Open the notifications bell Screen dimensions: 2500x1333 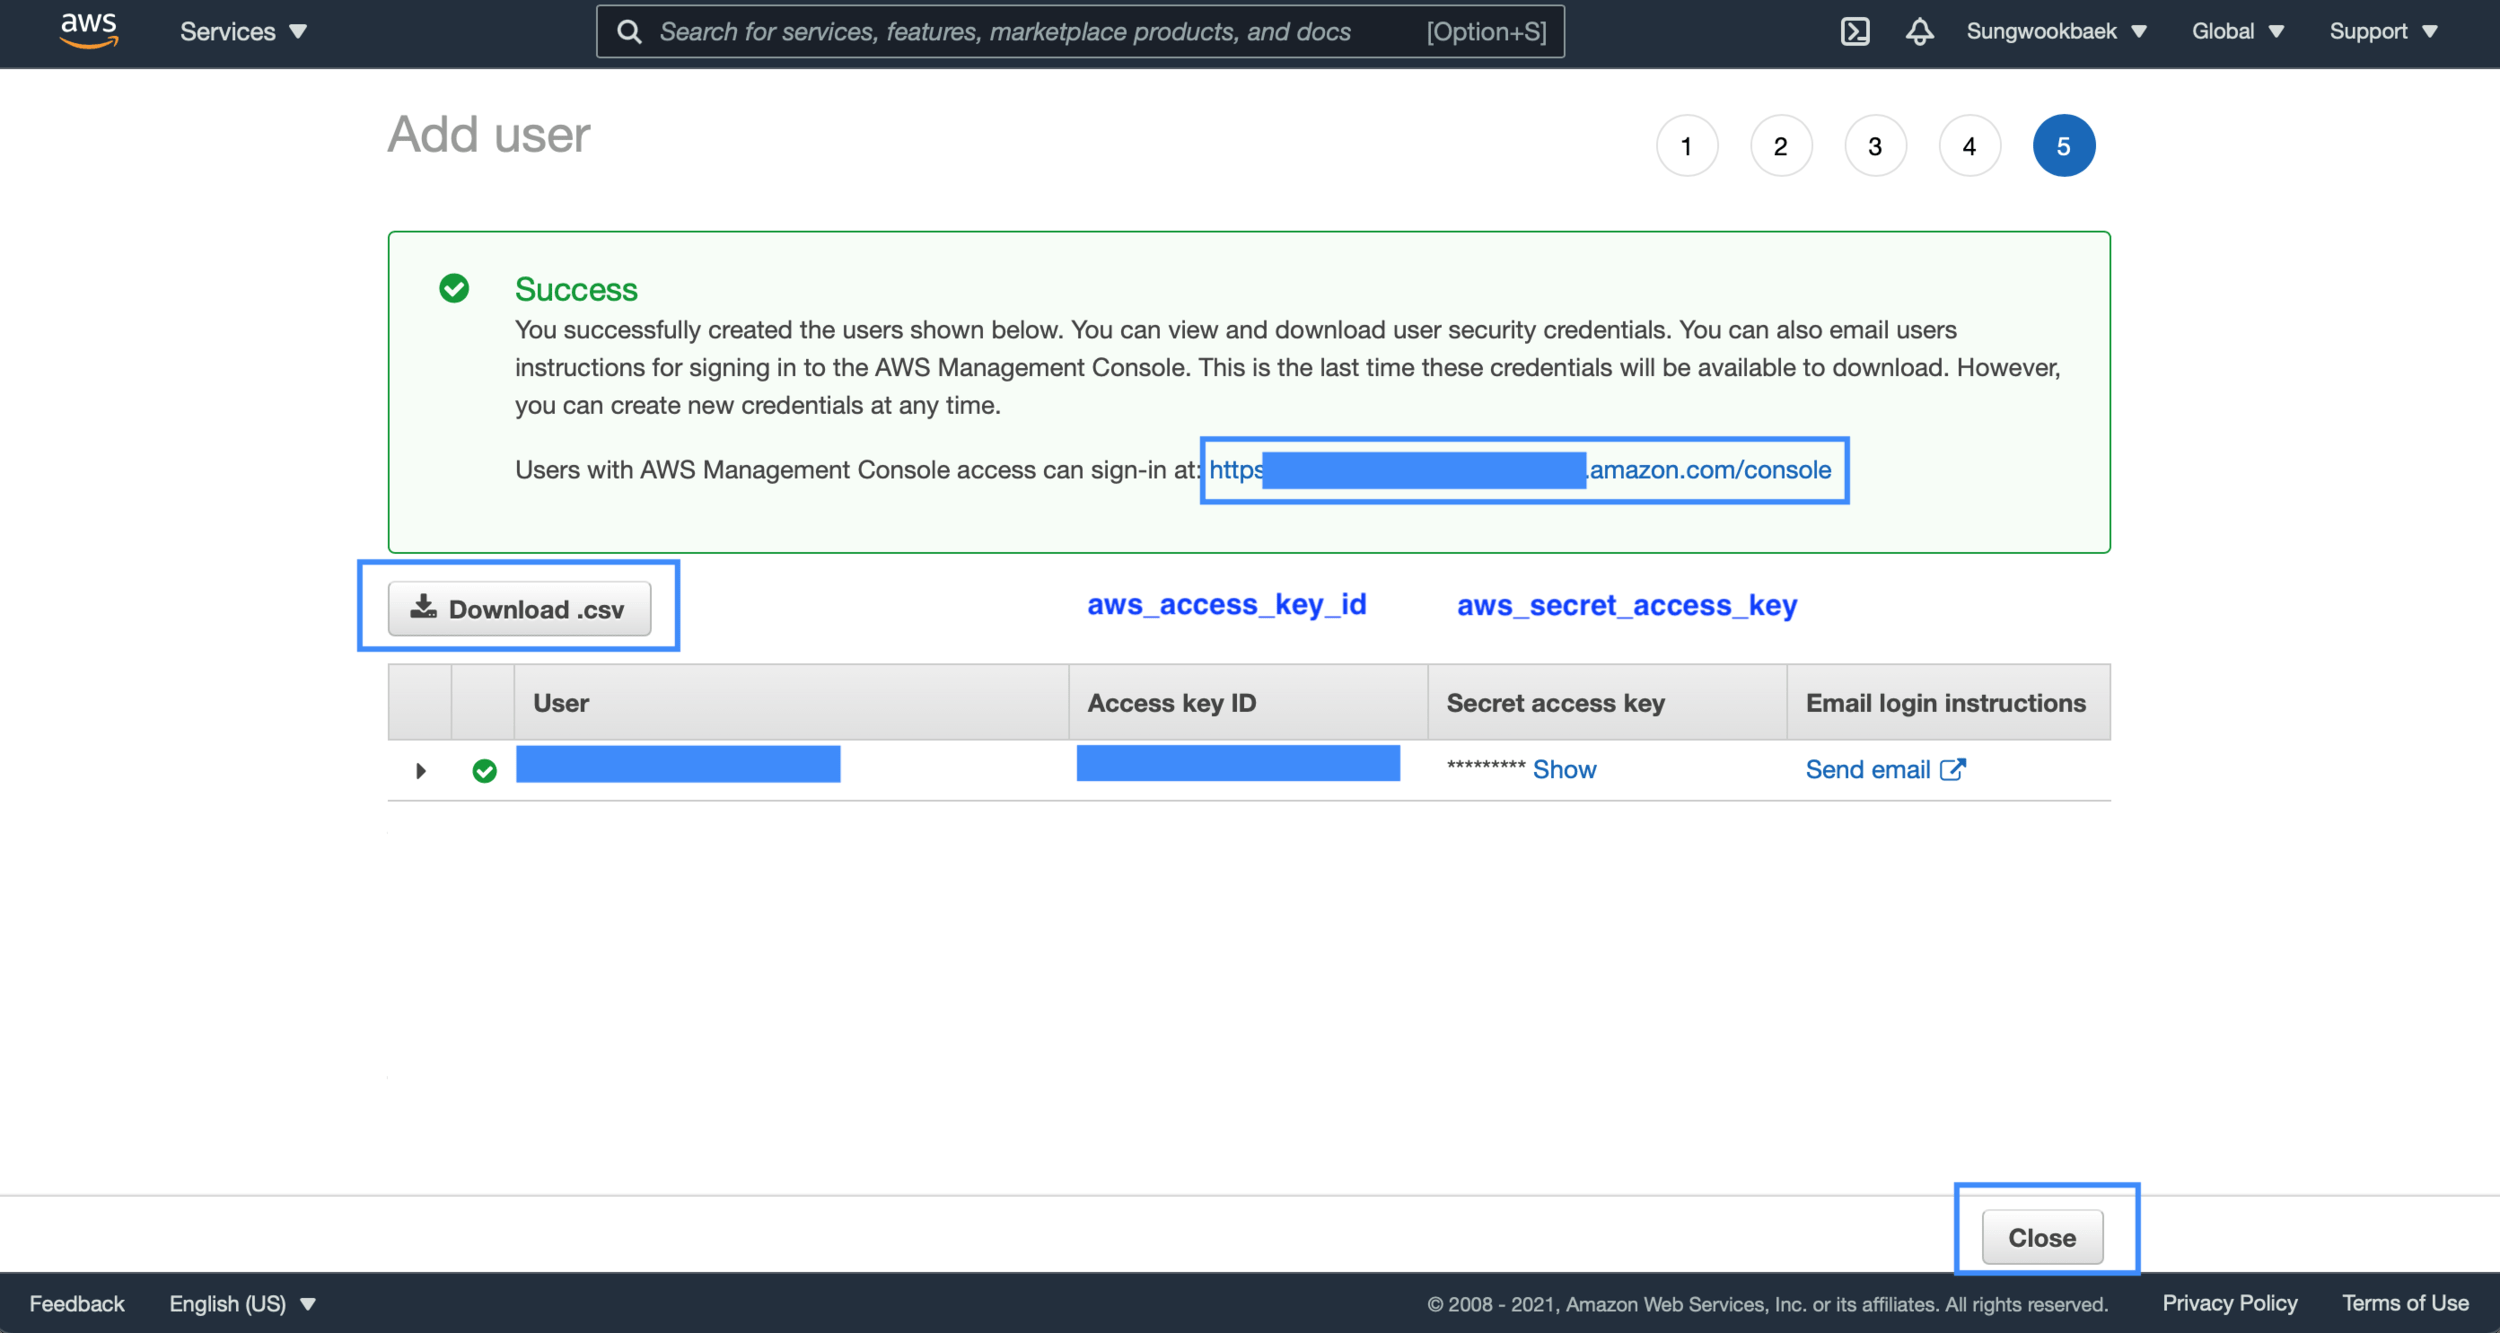click(1919, 31)
